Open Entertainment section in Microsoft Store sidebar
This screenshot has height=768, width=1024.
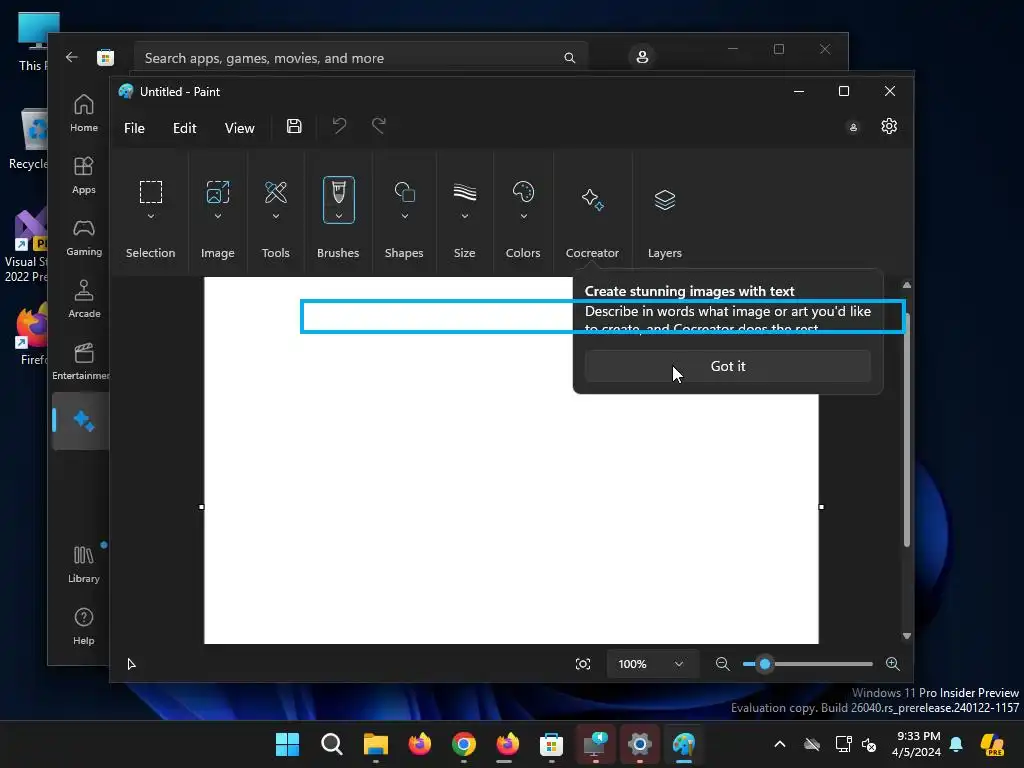click(x=82, y=361)
